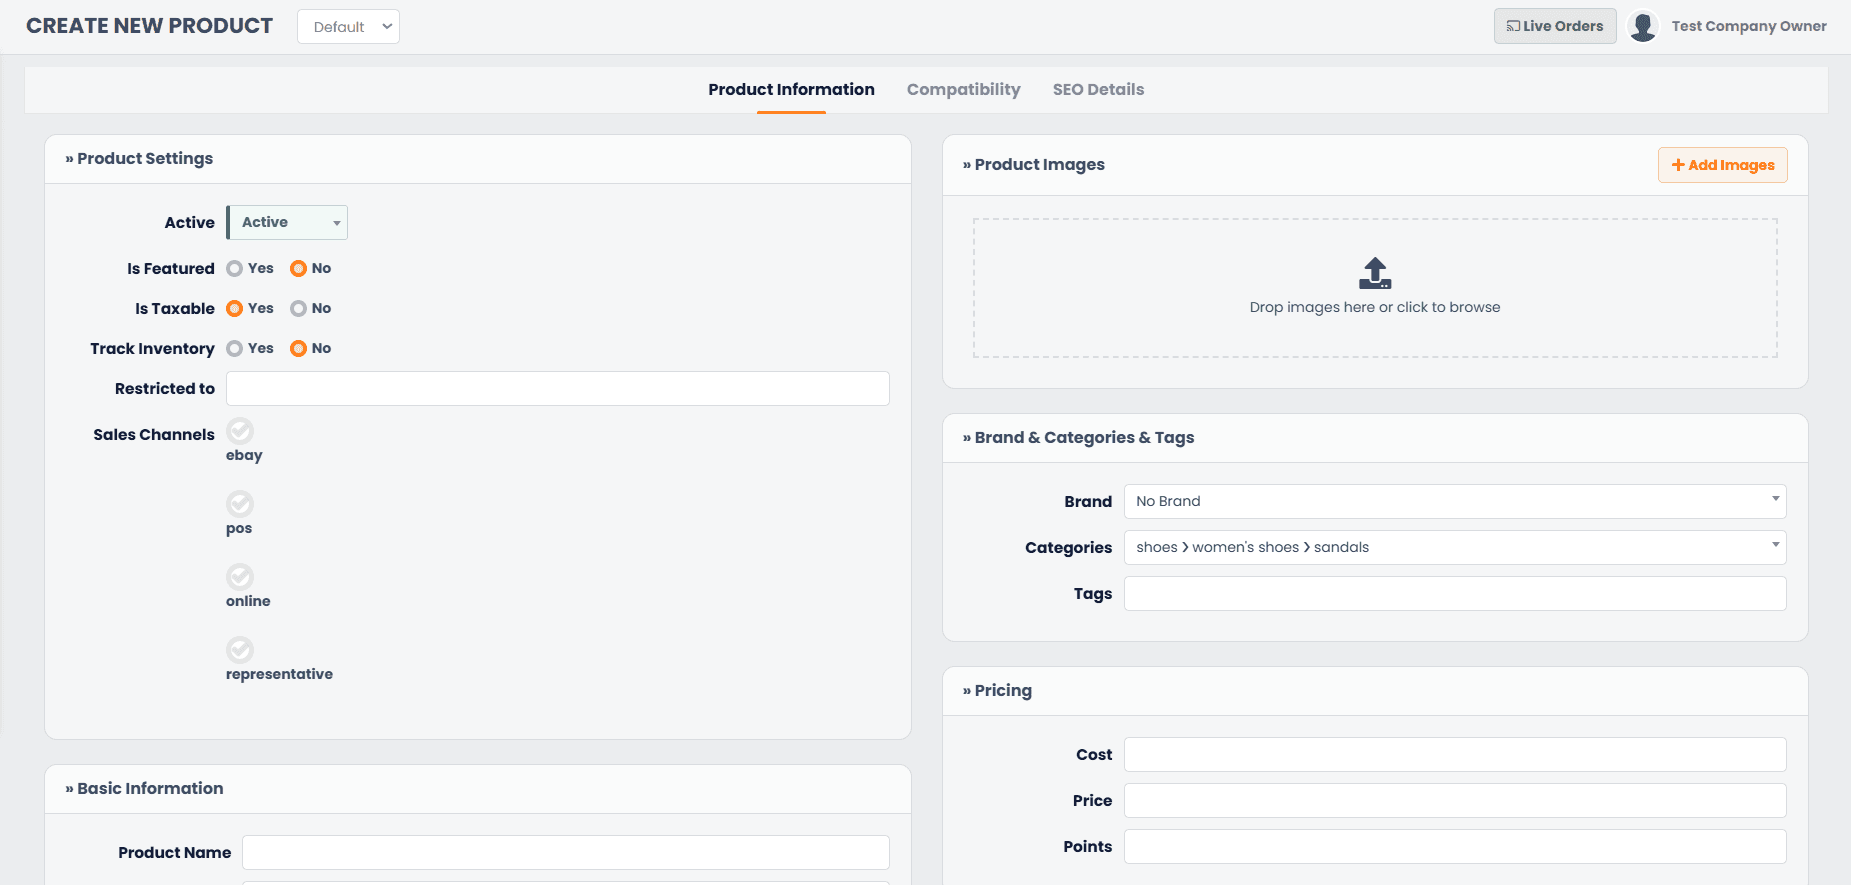The width and height of the screenshot is (1851, 885).
Task: Open the Default template dropdown
Action: tap(348, 27)
